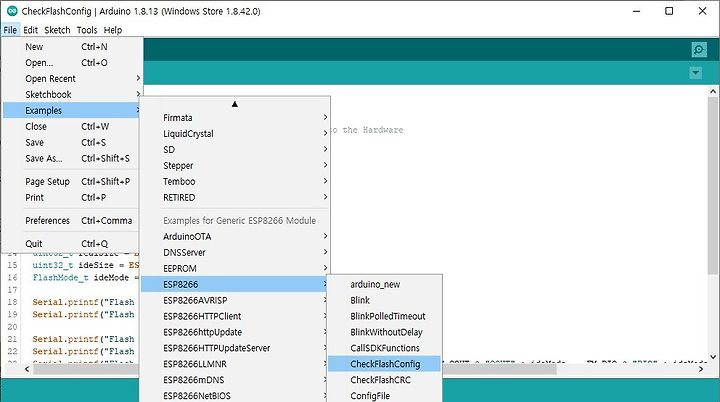
Task: Choose Save As... from the File menu
Action: coord(72,158)
